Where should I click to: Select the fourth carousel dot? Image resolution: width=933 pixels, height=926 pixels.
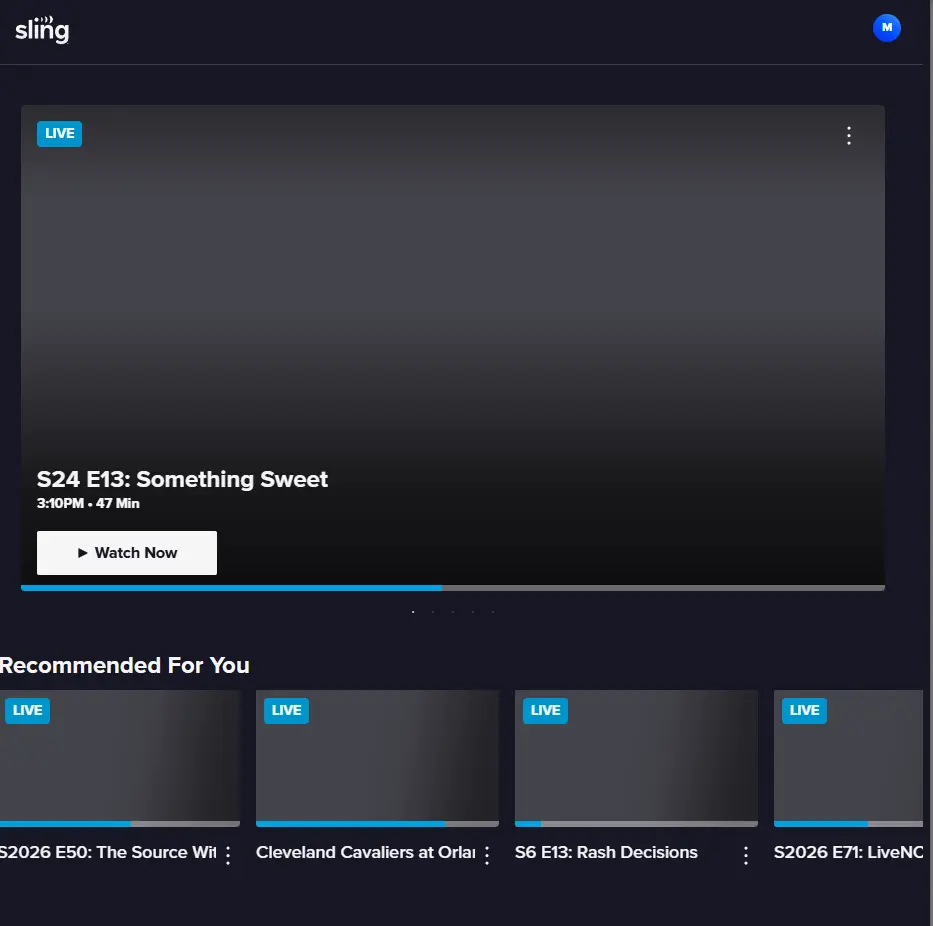[x=473, y=612]
